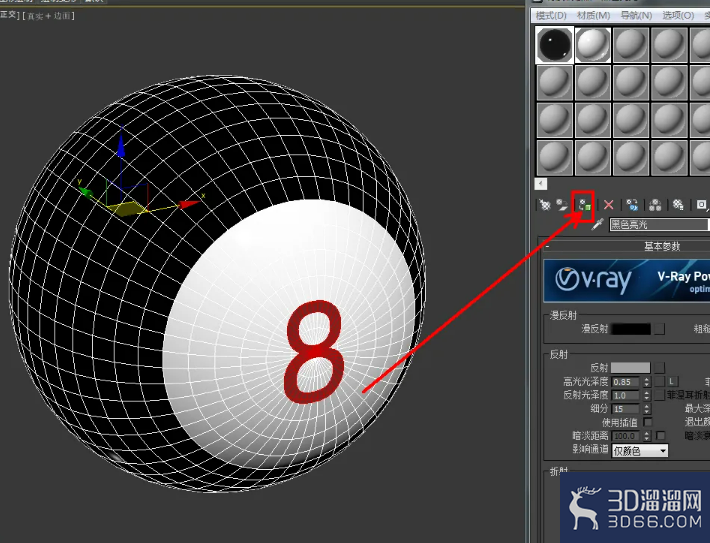Toggle the L lock button
710x543 pixels.
click(672, 381)
